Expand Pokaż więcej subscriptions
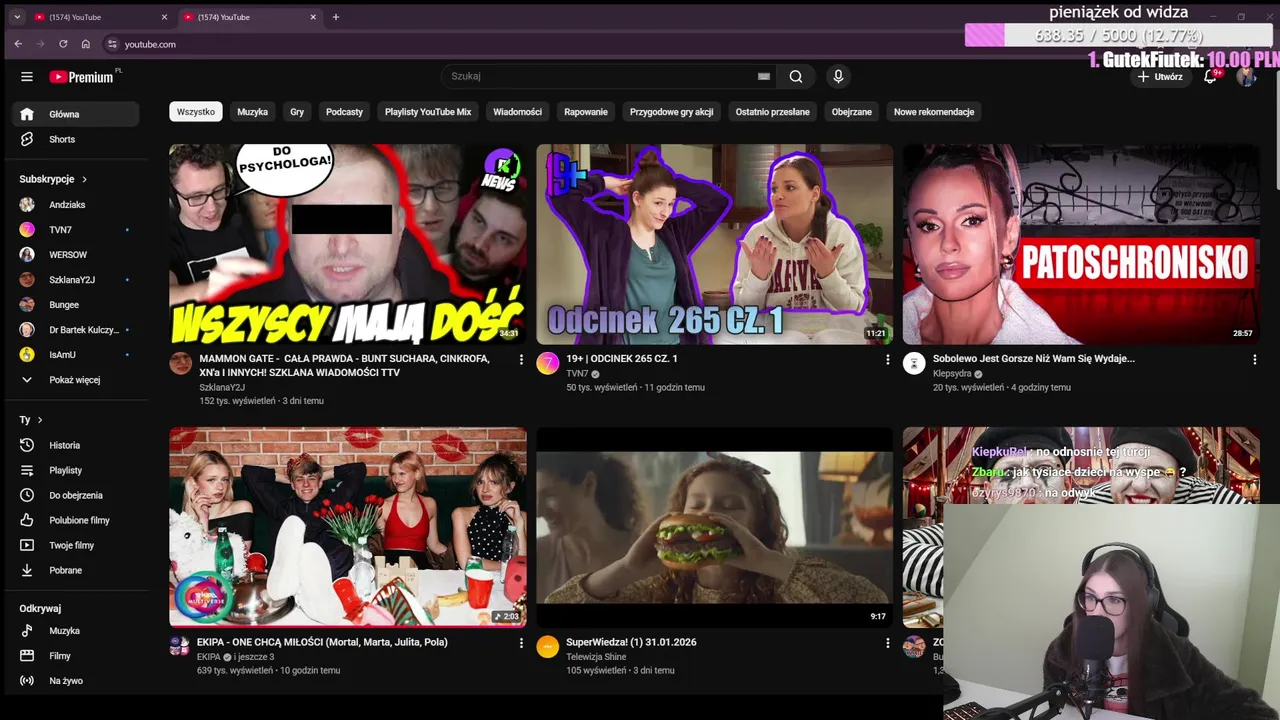Viewport: 1280px width, 720px height. [x=76, y=380]
